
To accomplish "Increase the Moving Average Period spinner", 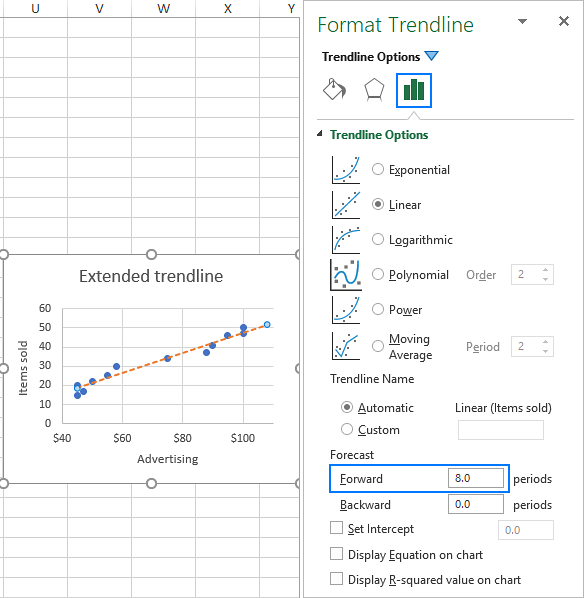I will [x=545, y=342].
